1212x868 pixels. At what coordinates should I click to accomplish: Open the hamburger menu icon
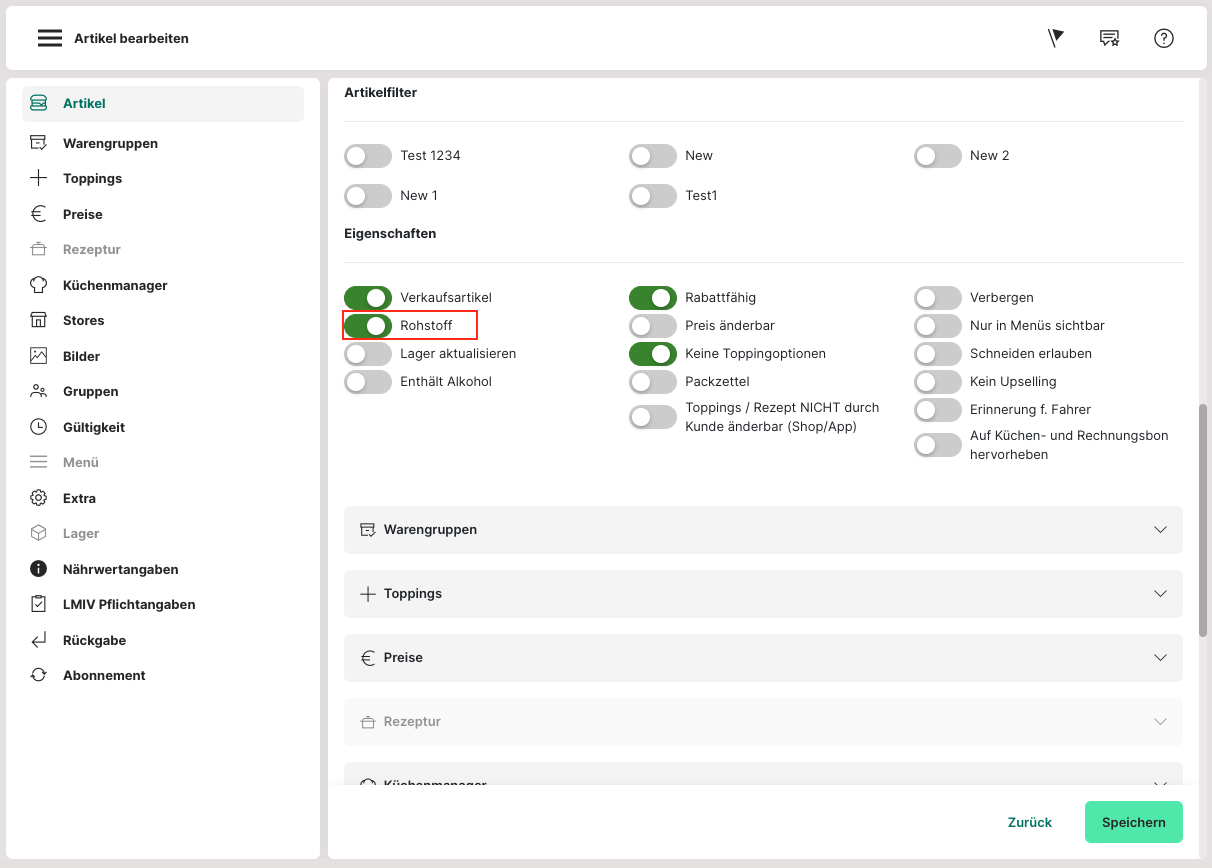pos(50,38)
